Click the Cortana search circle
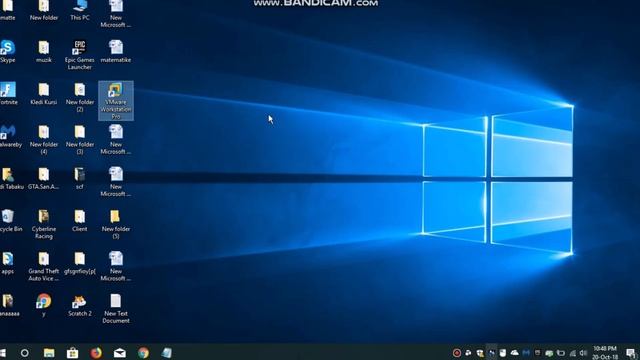 coord(24,353)
